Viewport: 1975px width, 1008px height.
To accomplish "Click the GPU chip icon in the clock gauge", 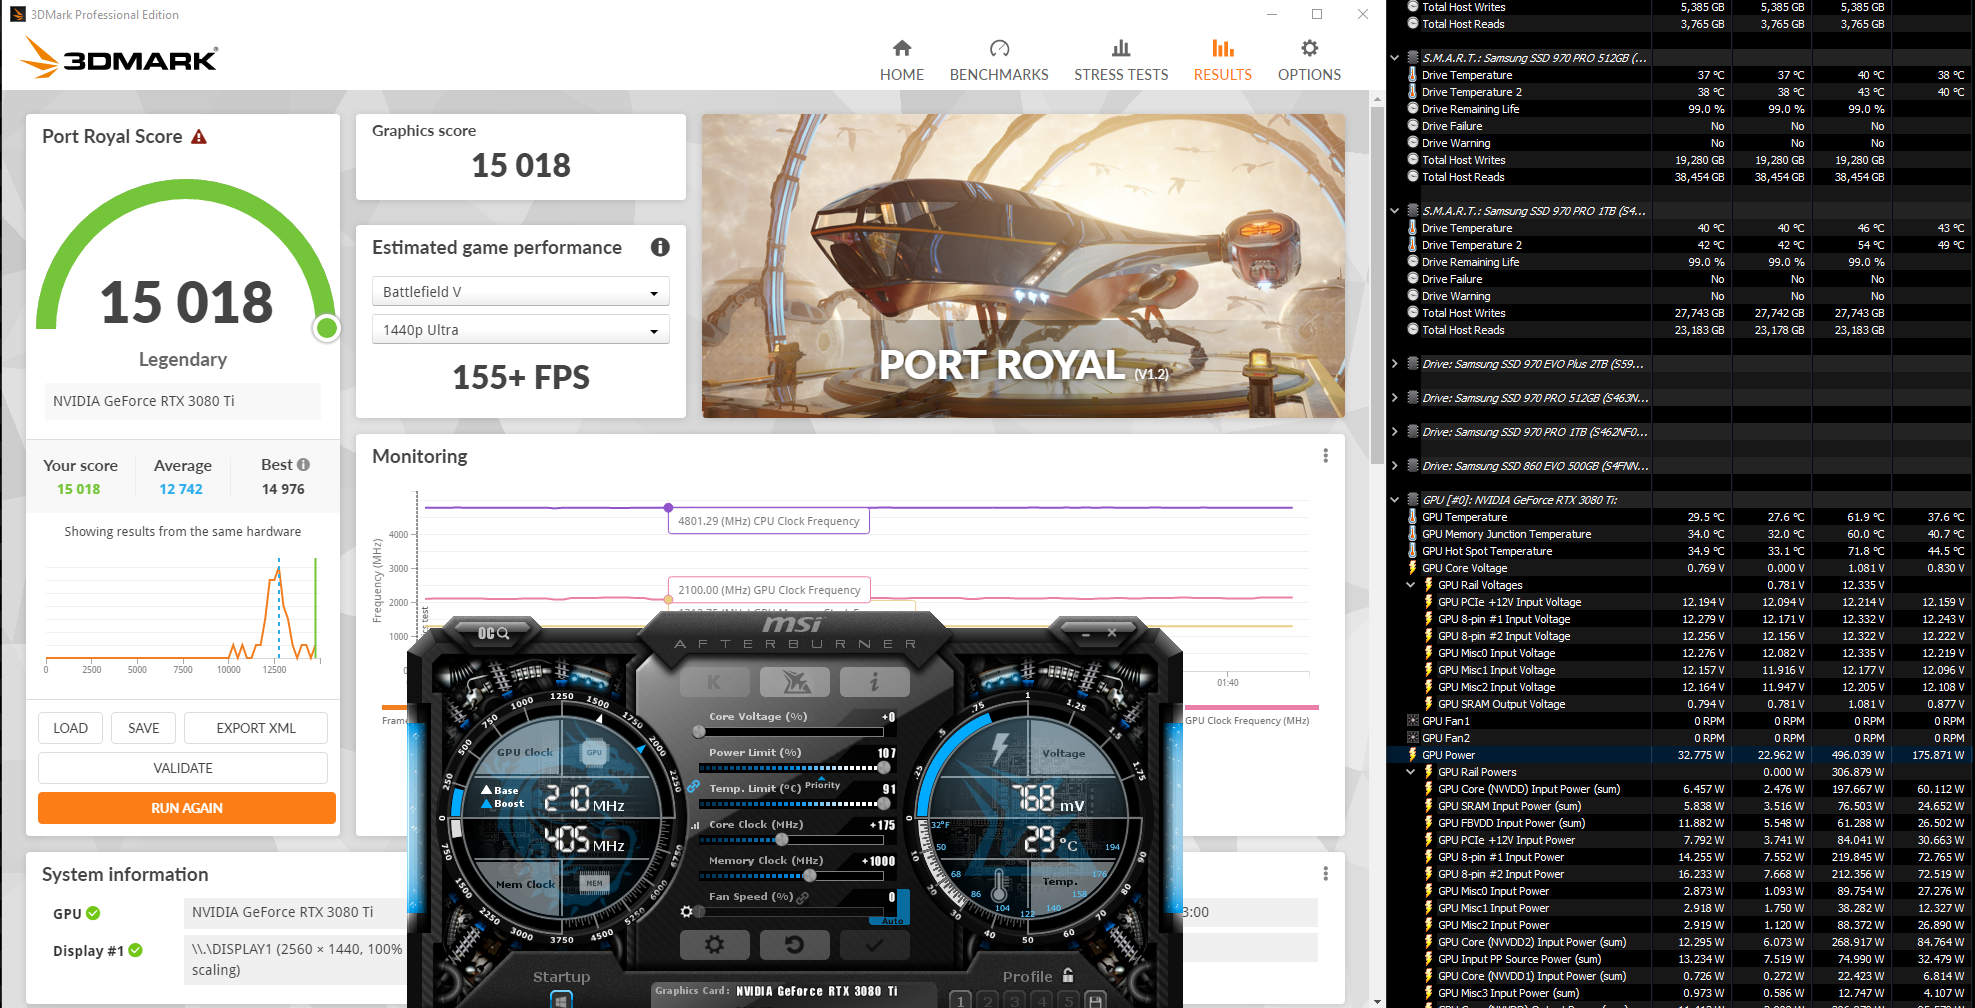I will pos(594,753).
